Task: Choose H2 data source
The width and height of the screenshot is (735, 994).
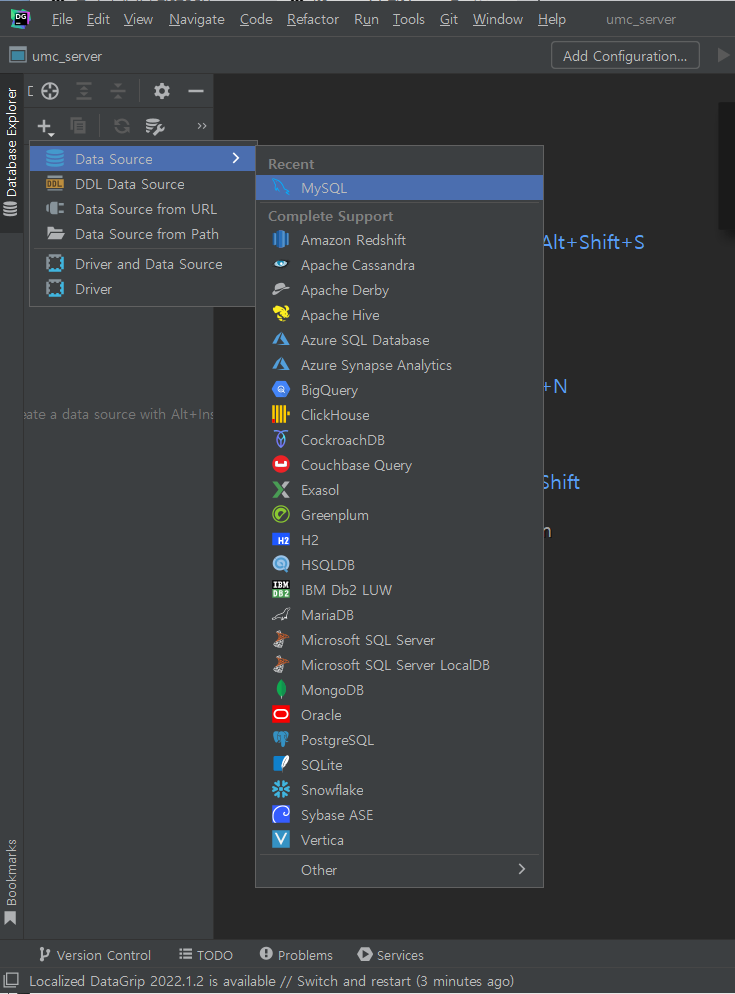Action: (x=400, y=540)
